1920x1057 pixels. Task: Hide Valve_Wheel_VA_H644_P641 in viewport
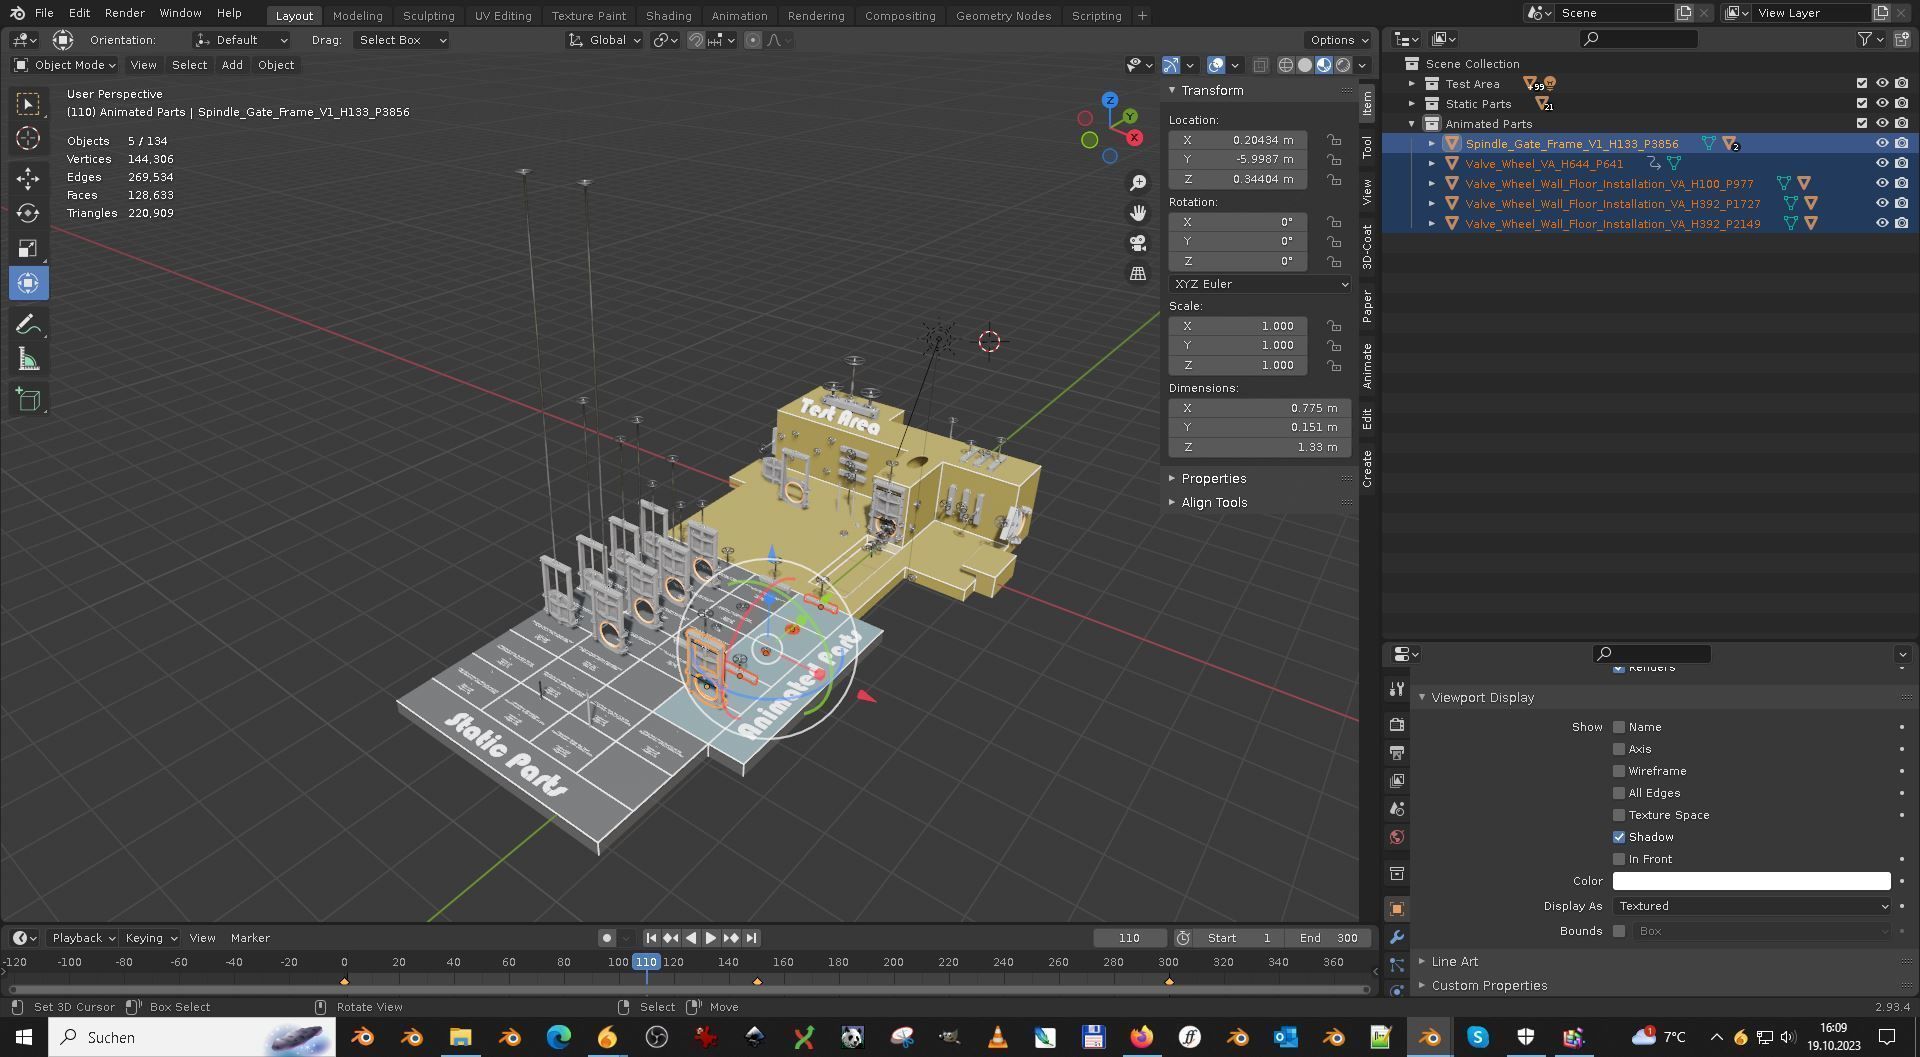click(1881, 163)
